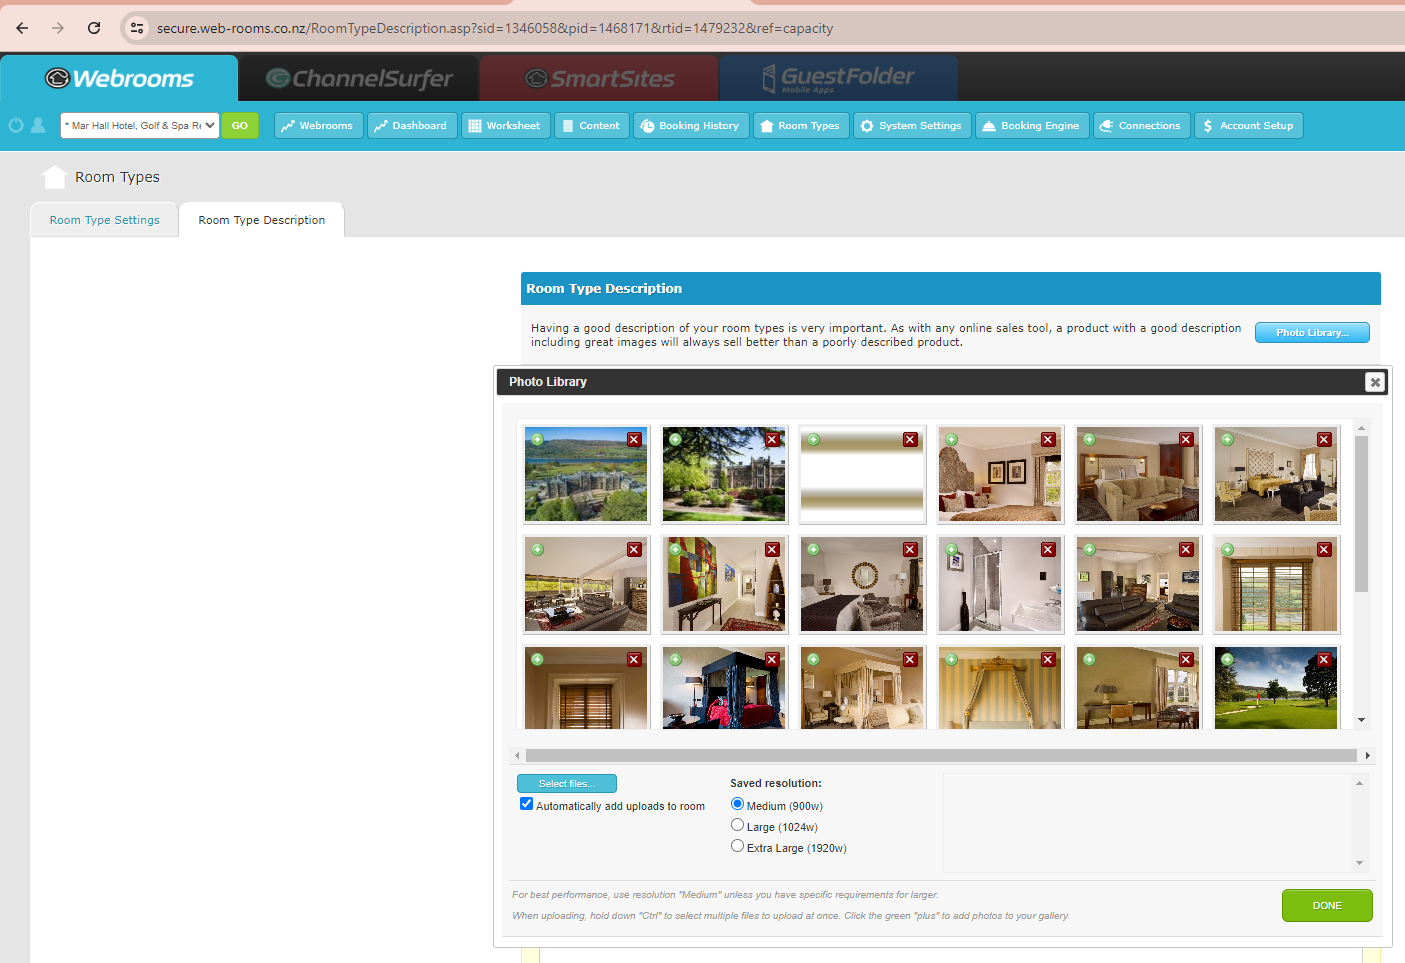Image resolution: width=1405 pixels, height=963 pixels.
Task: Close the Photo Library dialog
Action: pyautogui.click(x=1375, y=382)
